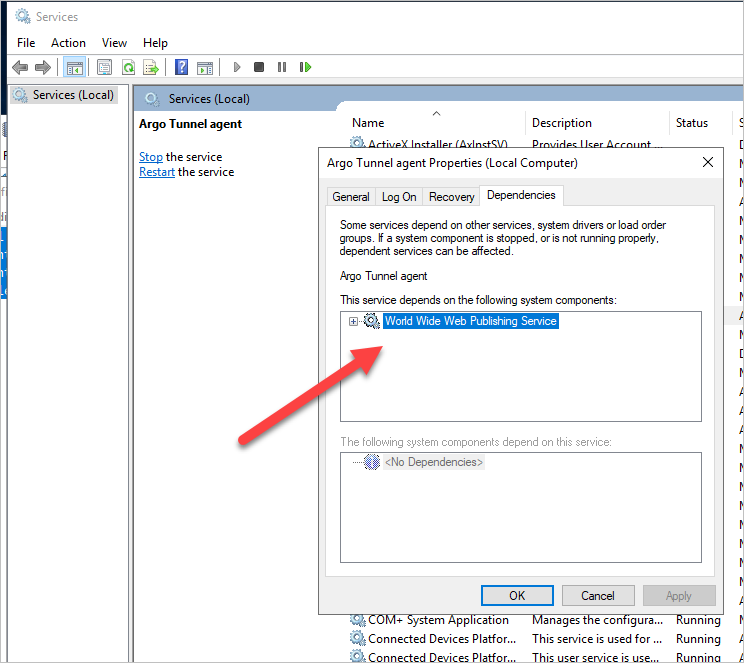The height and width of the screenshot is (663, 744).
Task: Click the Services gear icon in title bar
Action: [22, 16]
